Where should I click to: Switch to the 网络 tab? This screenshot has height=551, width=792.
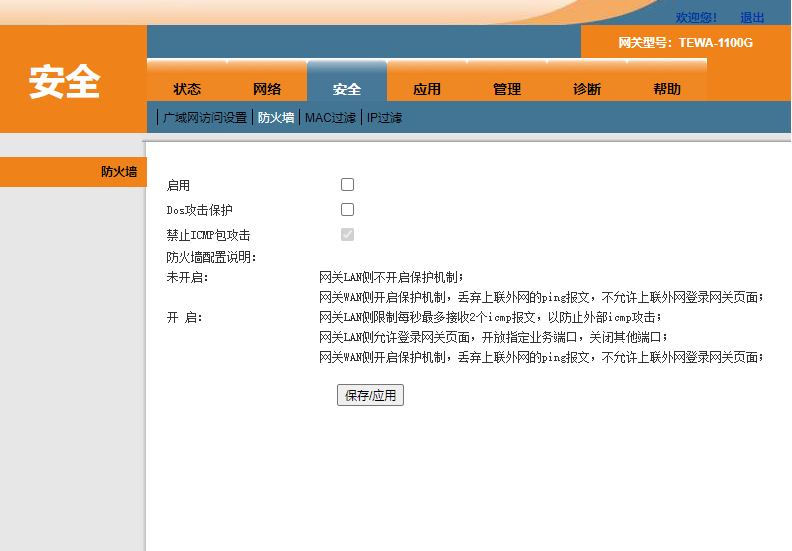(x=267, y=89)
